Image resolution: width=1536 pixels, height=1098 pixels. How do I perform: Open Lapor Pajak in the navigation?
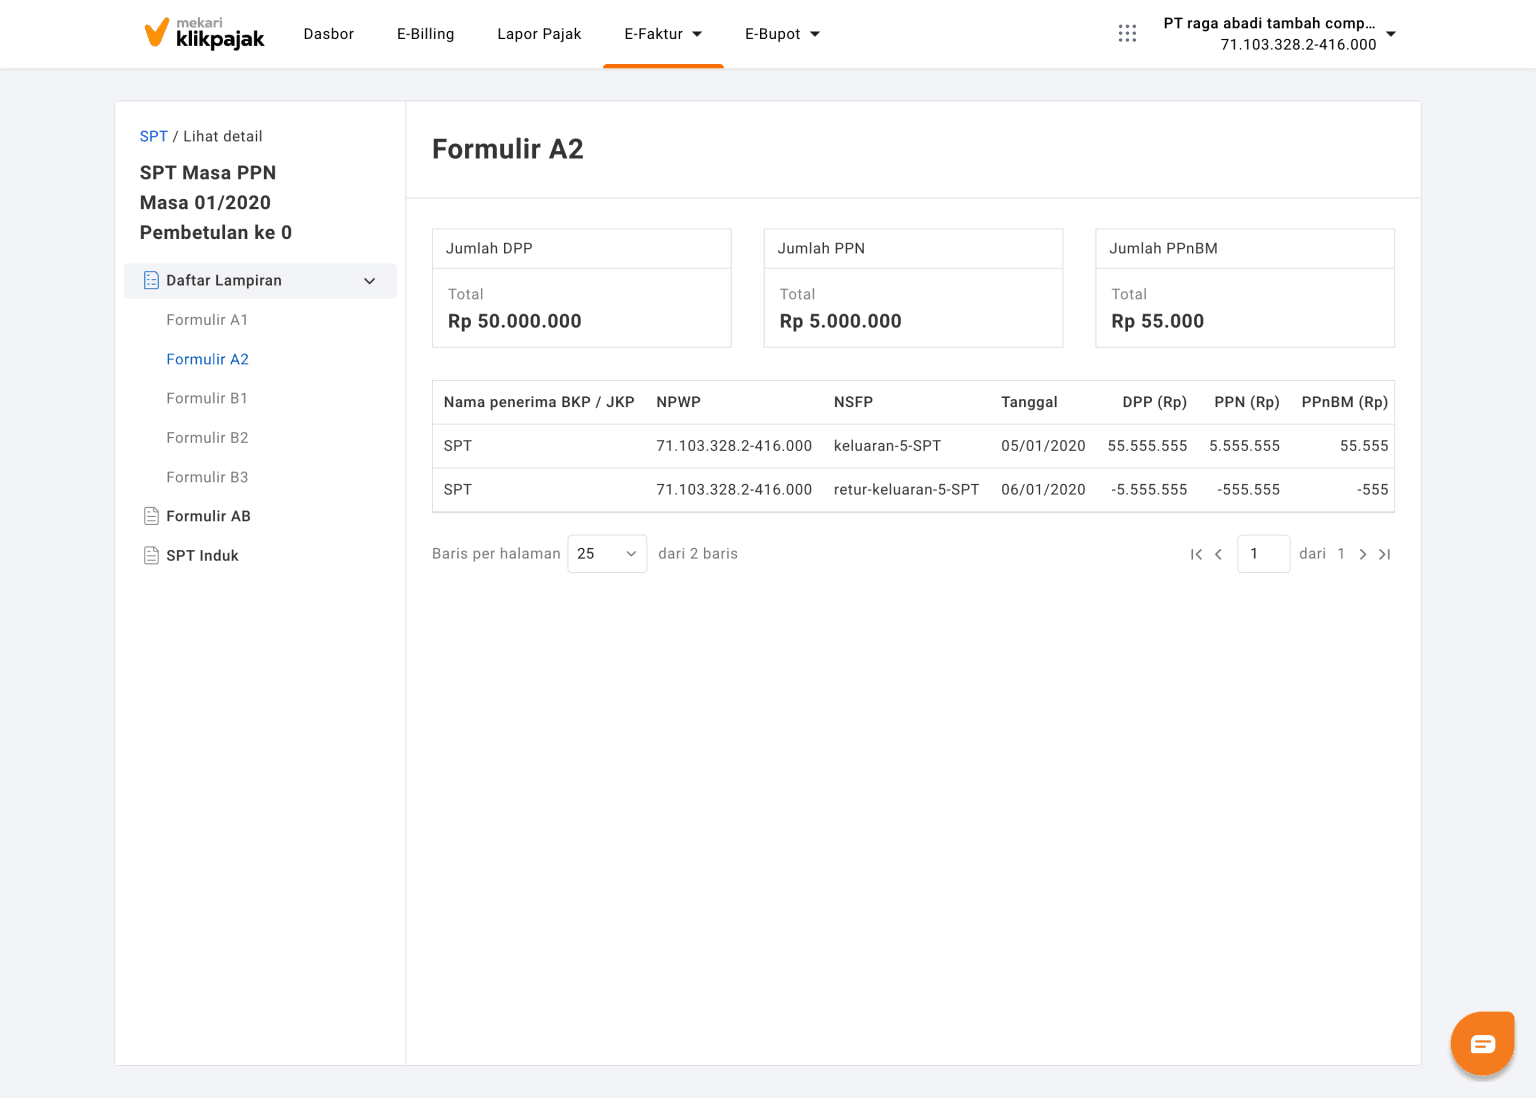tap(539, 34)
